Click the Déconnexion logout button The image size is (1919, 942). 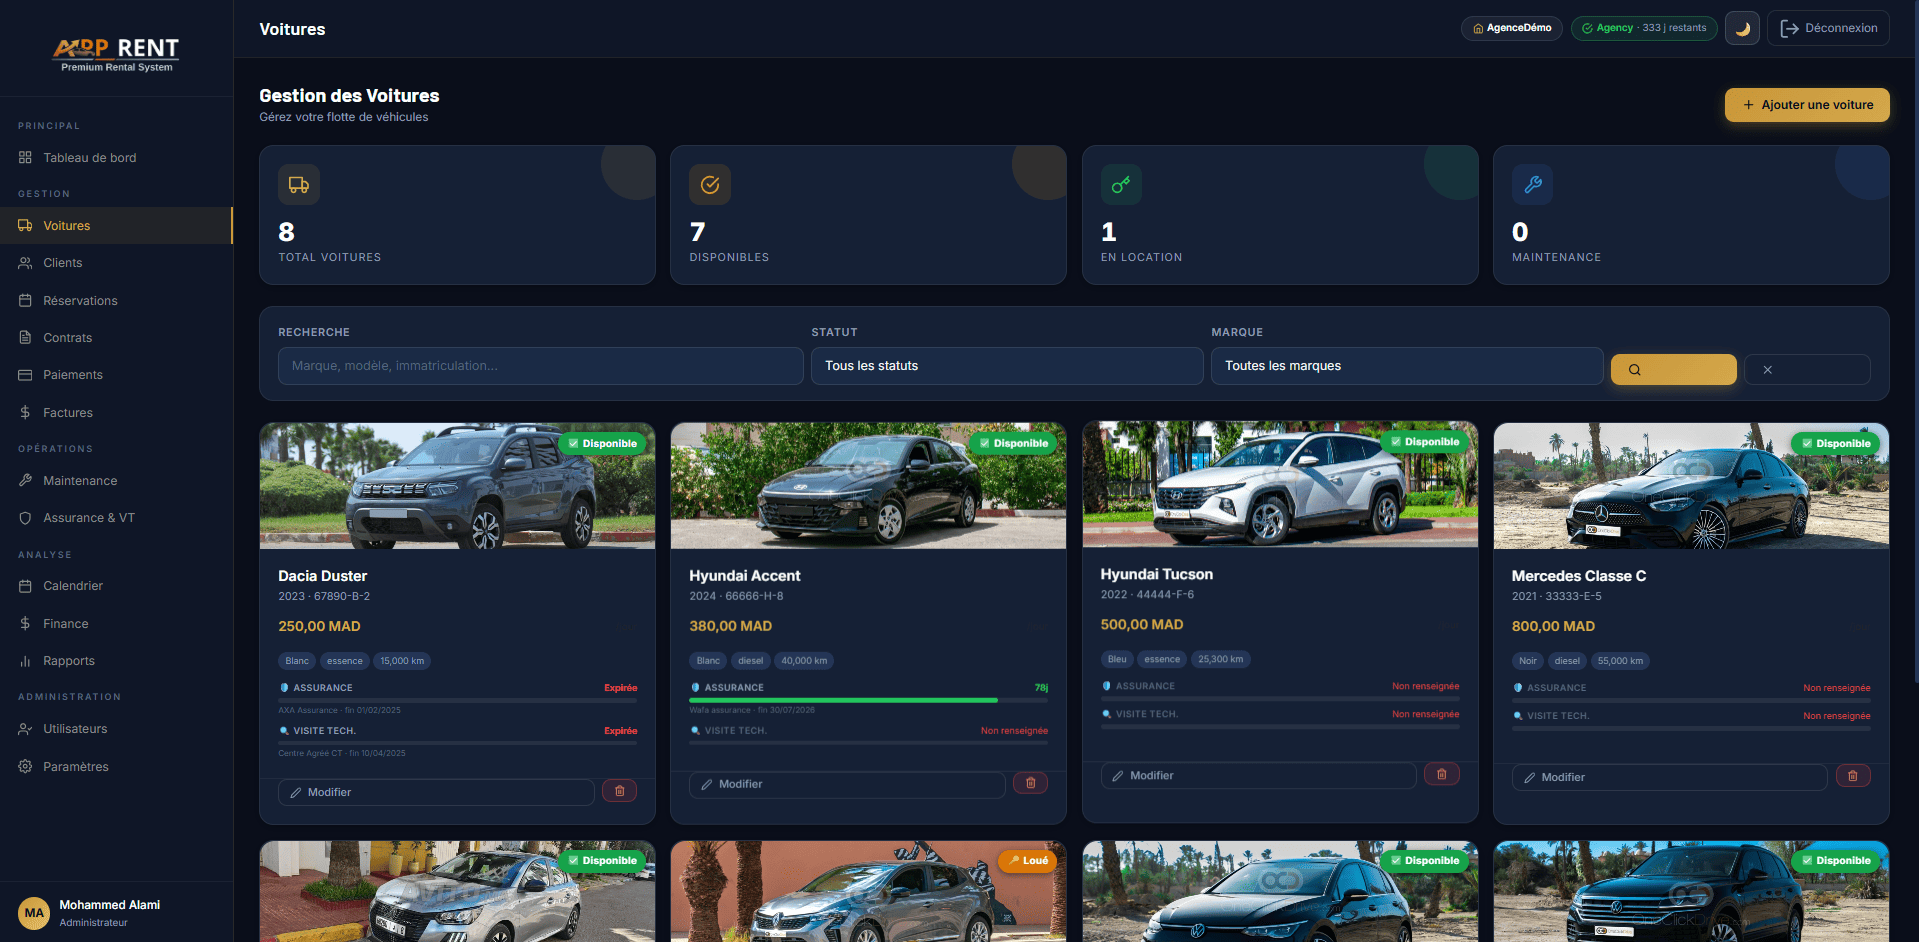[1828, 28]
